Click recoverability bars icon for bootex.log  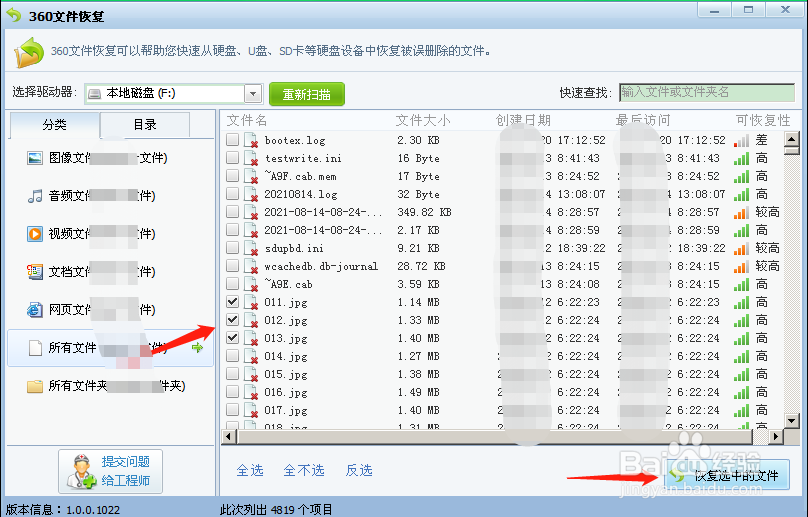742,140
